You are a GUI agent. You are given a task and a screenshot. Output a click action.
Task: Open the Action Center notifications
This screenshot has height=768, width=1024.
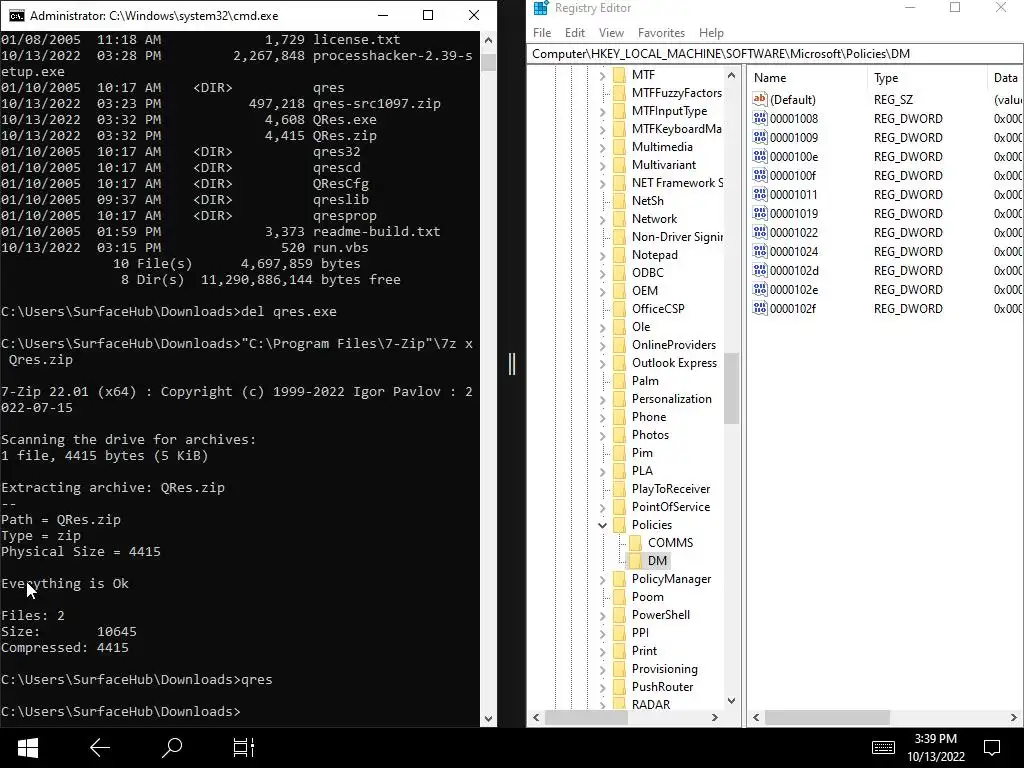tap(992, 748)
